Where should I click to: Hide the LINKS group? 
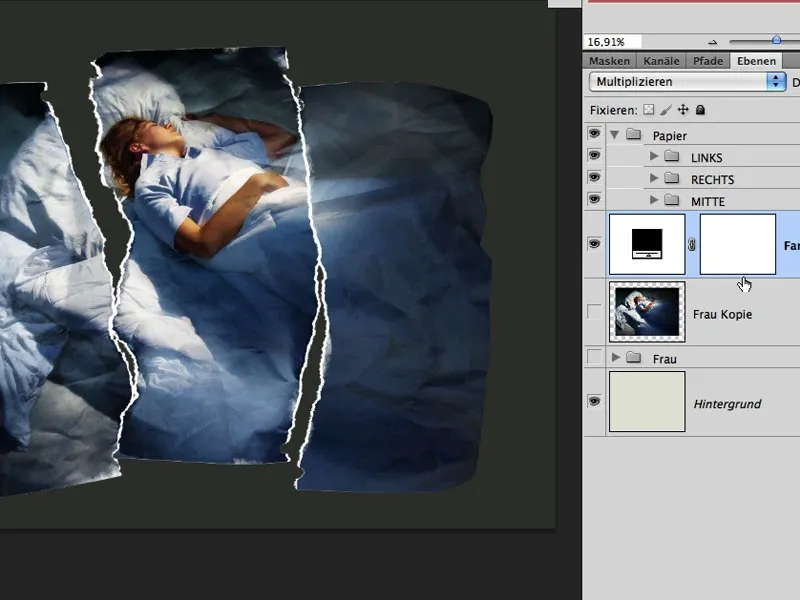[x=594, y=155]
